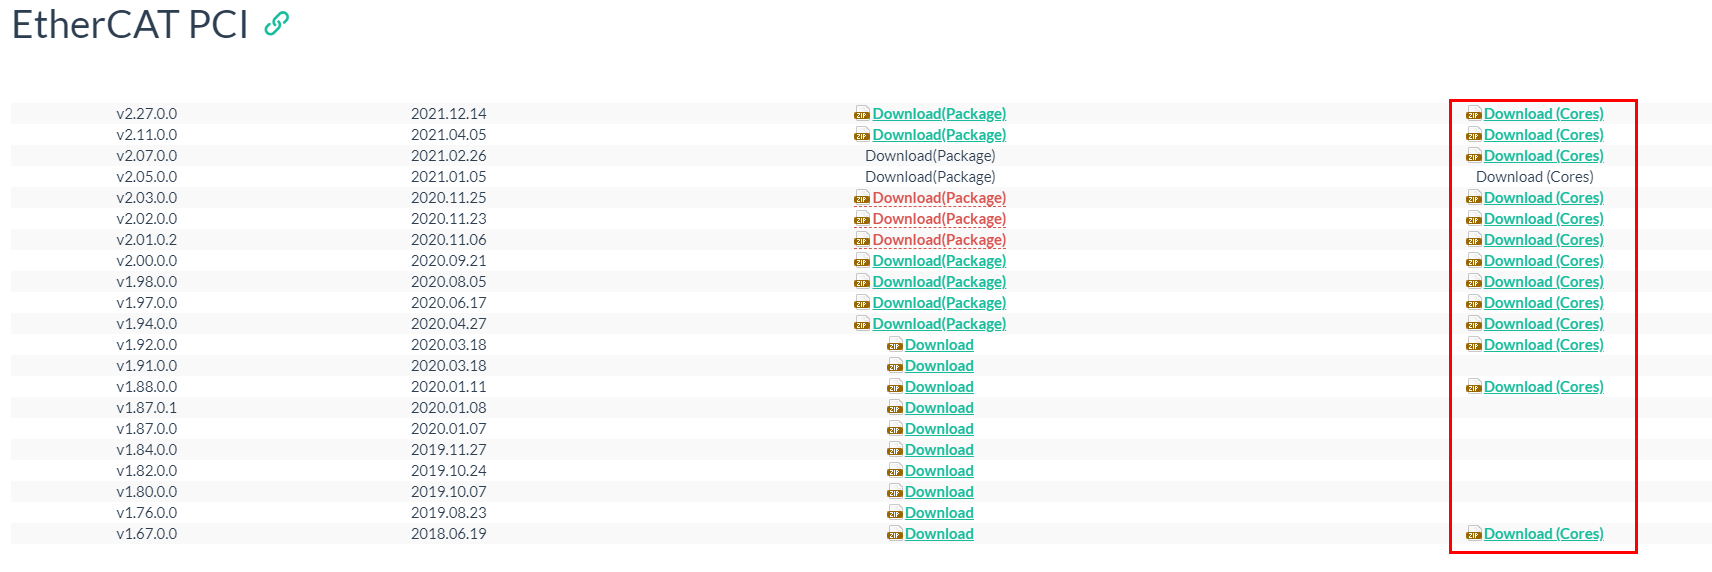1712x572 pixels.
Task: Click zip icon for v2.27.0.0 cores download
Action: click(x=1473, y=115)
